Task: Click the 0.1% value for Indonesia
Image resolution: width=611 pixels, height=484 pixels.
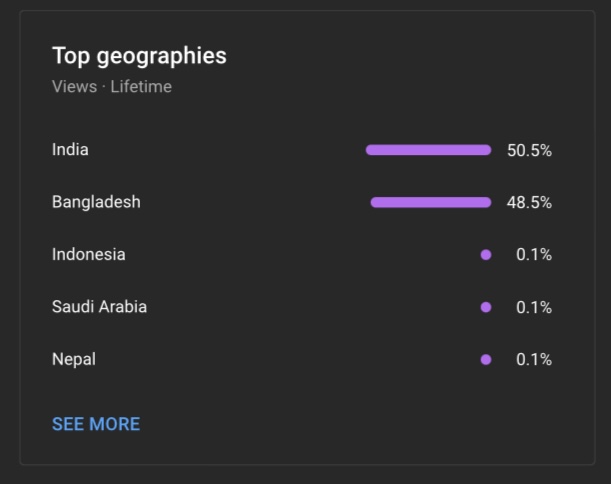Action: click(x=534, y=254)
